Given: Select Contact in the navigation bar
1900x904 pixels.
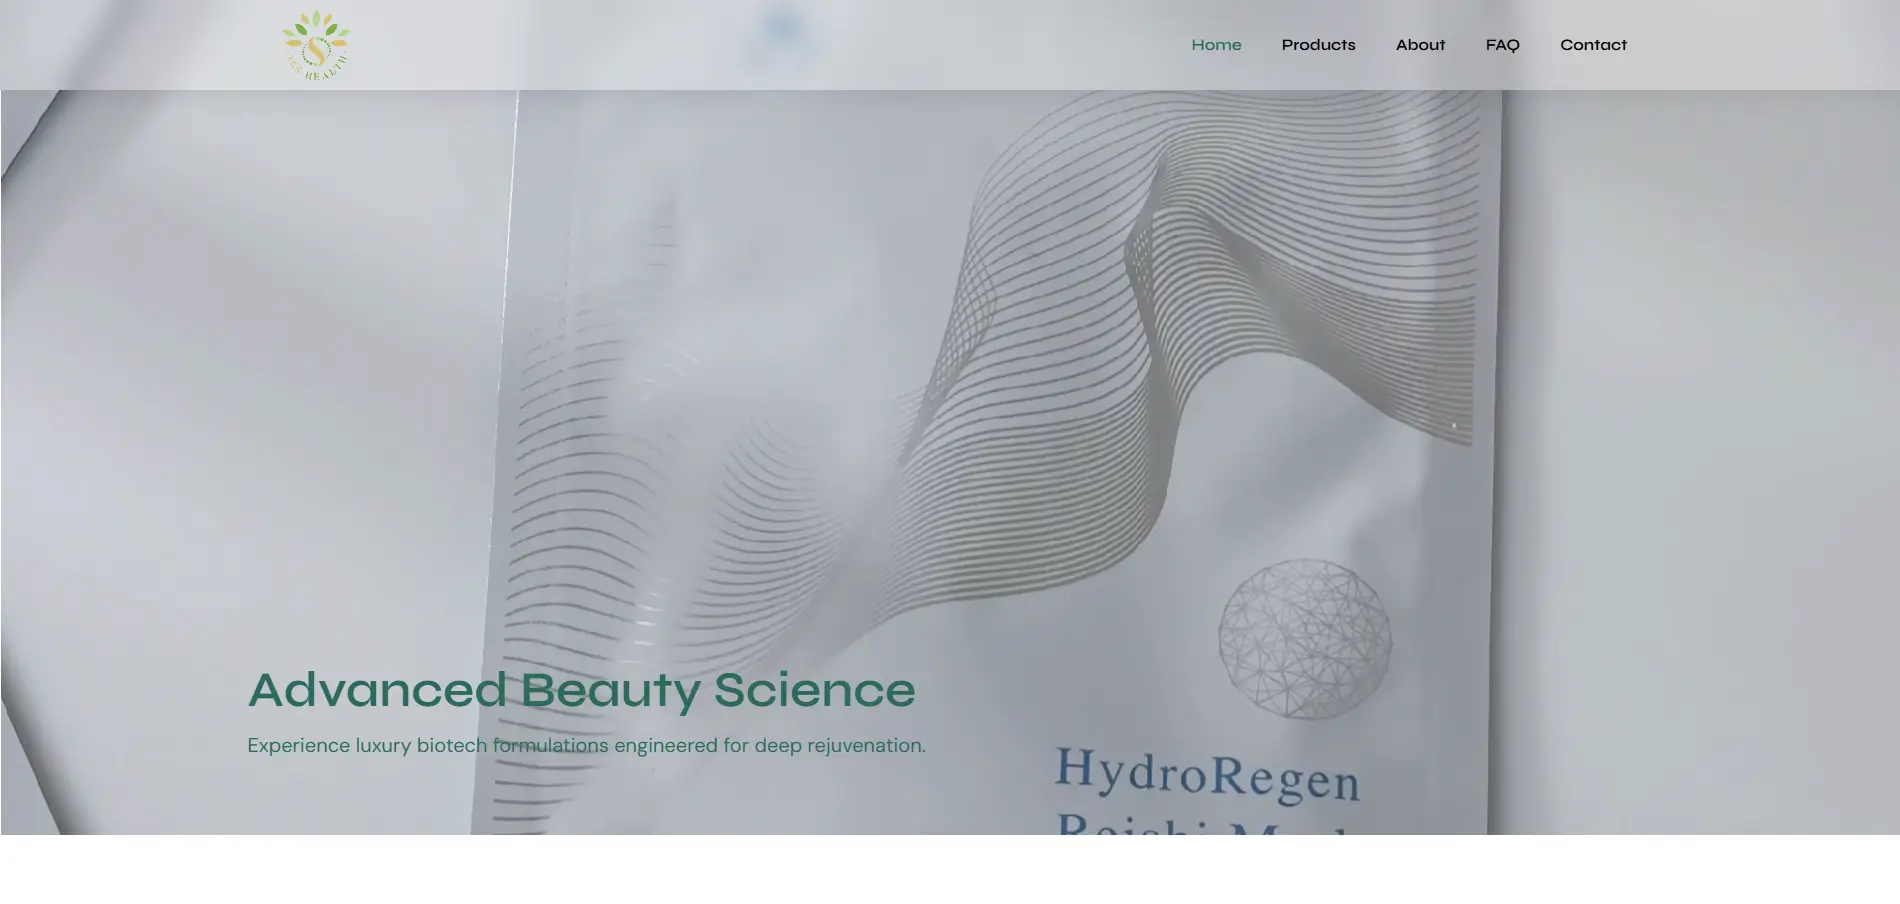Looking at the screenshot, I should [1593, 45].
